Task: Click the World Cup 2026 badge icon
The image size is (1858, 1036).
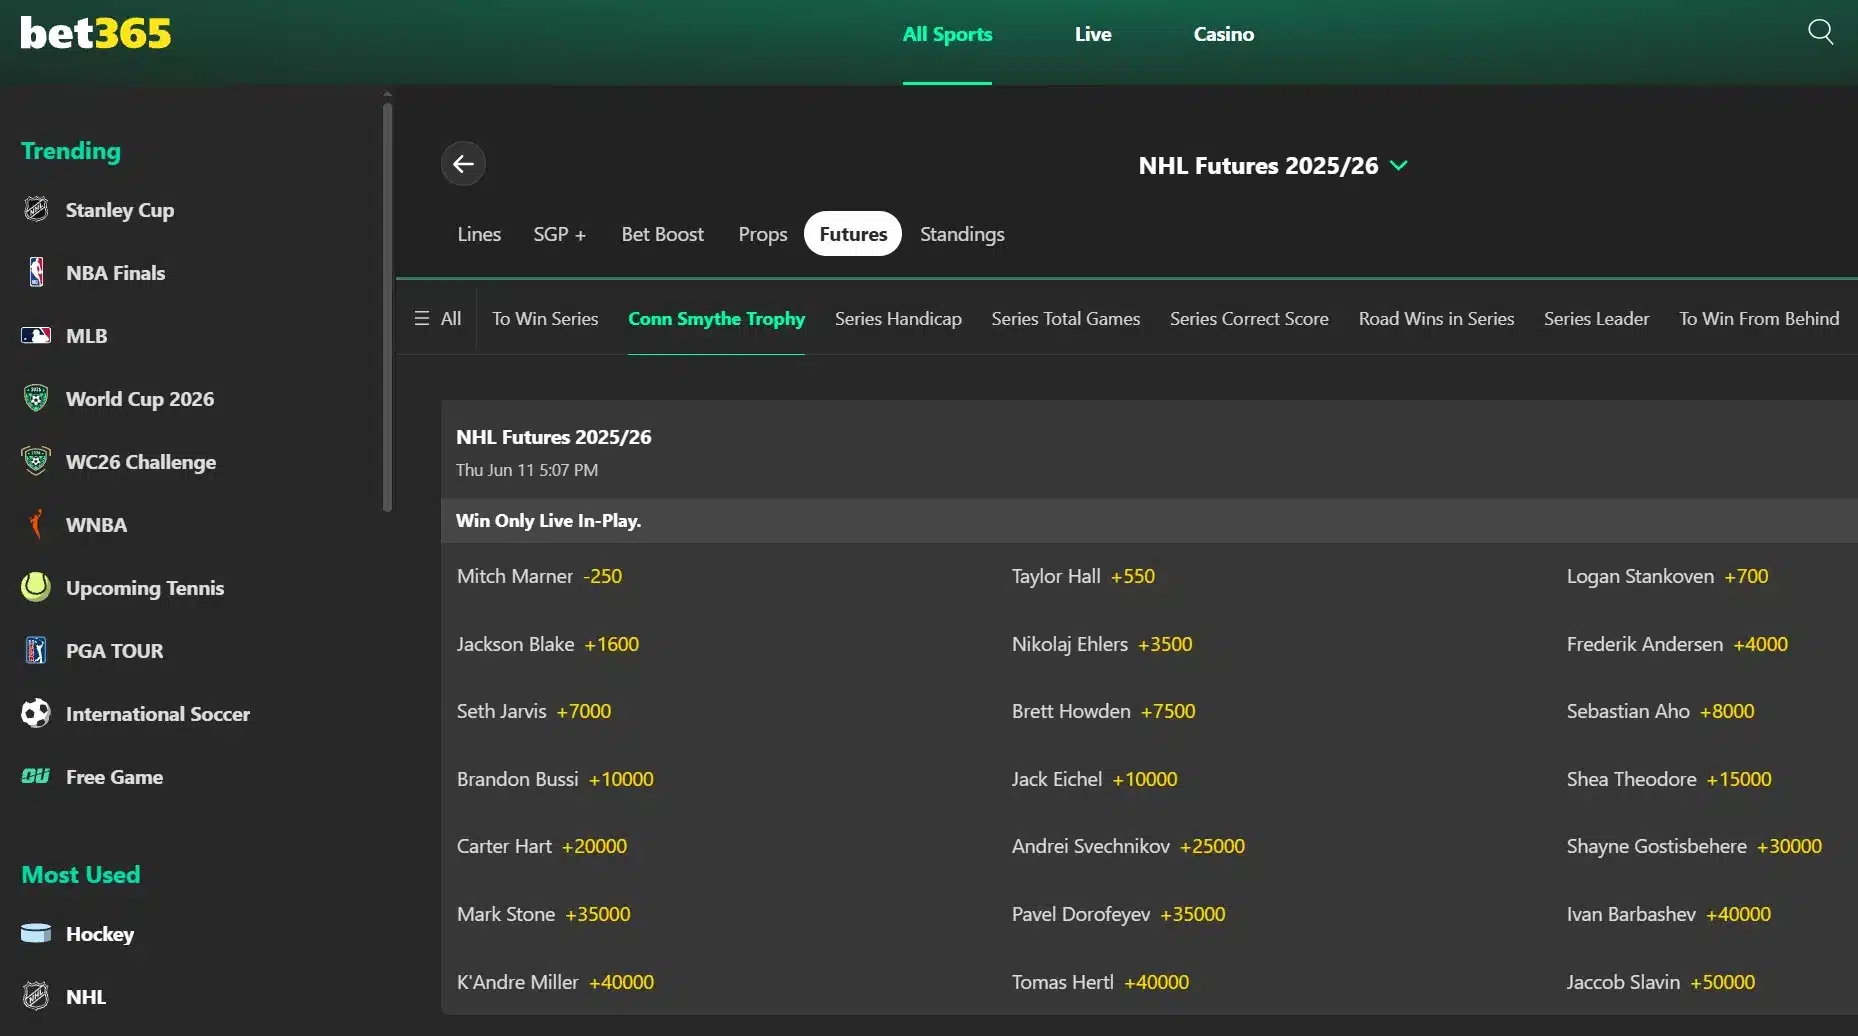Action: (36, 398)
